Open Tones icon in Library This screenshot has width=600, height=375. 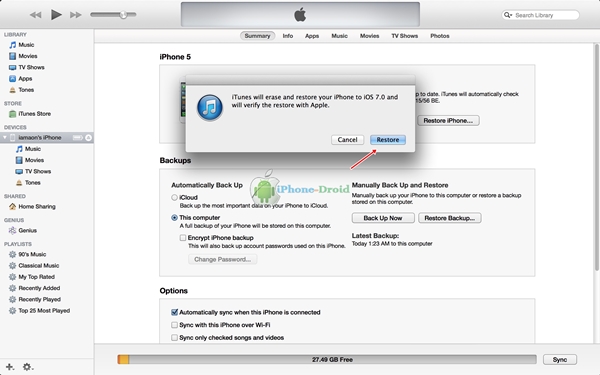13,90
